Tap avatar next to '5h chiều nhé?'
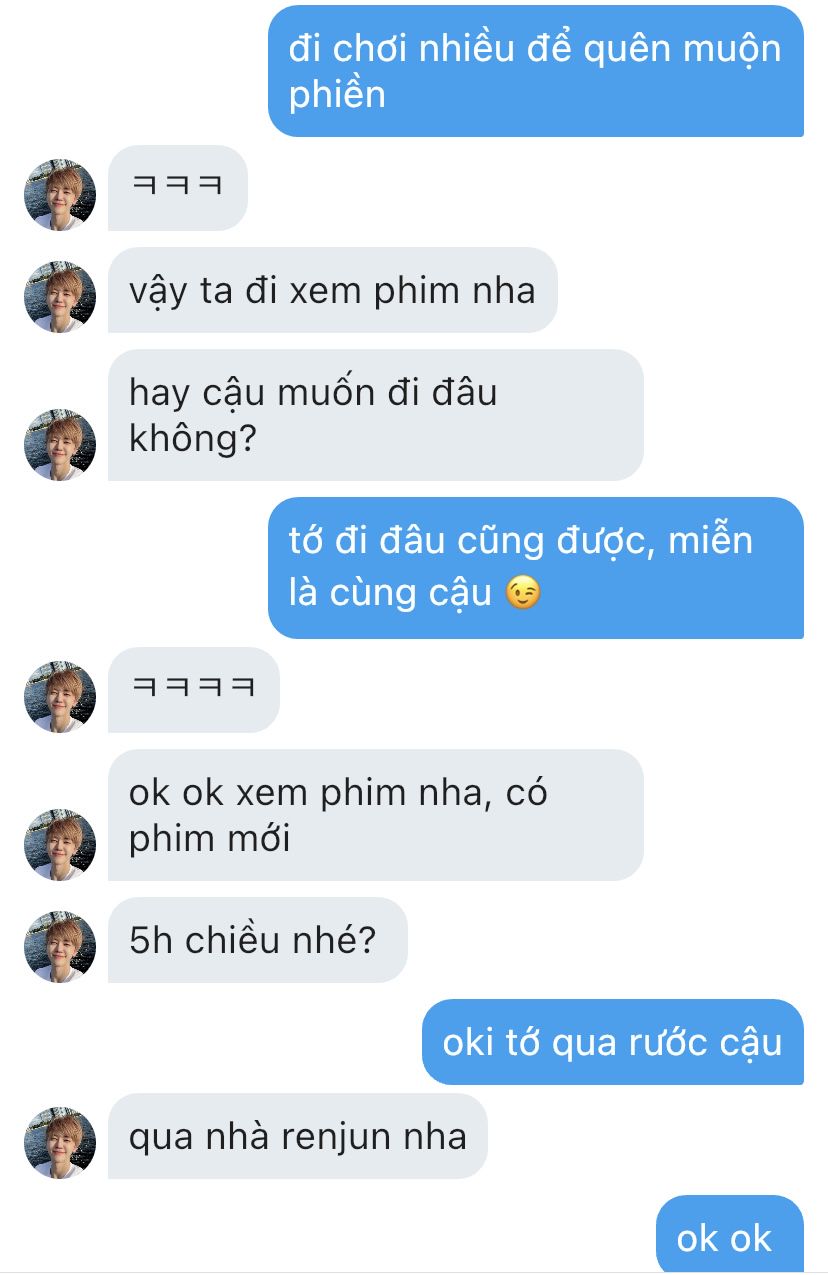The height and width of the screenshot is (1275, 828). click(x=60, y=946)
